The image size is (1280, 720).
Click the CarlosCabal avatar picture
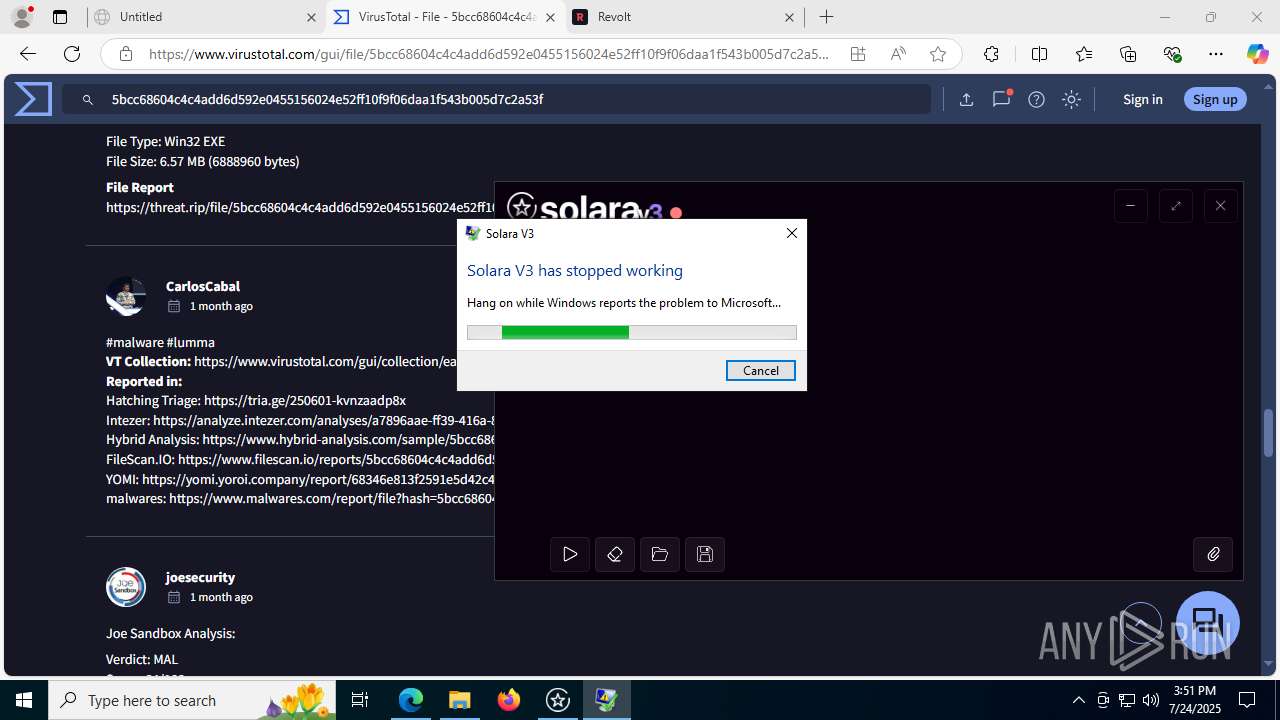(x=126, y=296)
